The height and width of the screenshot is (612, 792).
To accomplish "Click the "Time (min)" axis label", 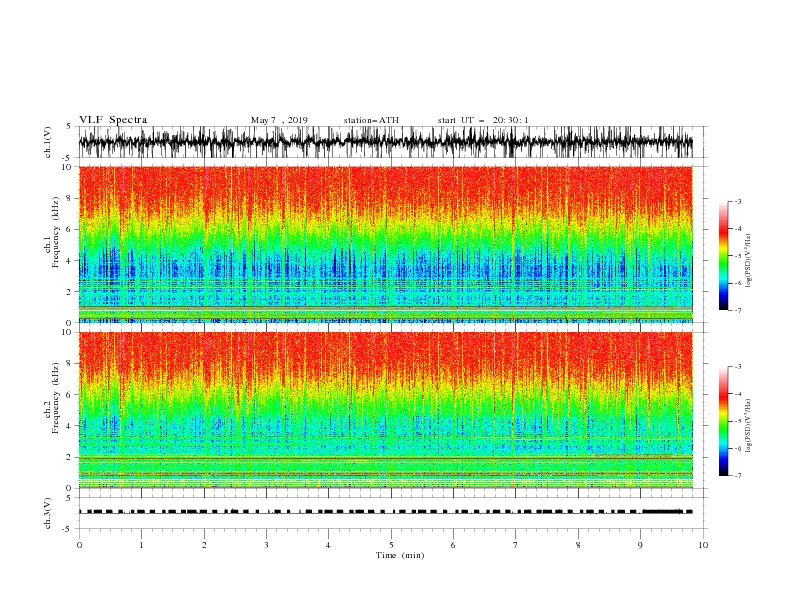I will pyautogui.click(x=400, y=555).
